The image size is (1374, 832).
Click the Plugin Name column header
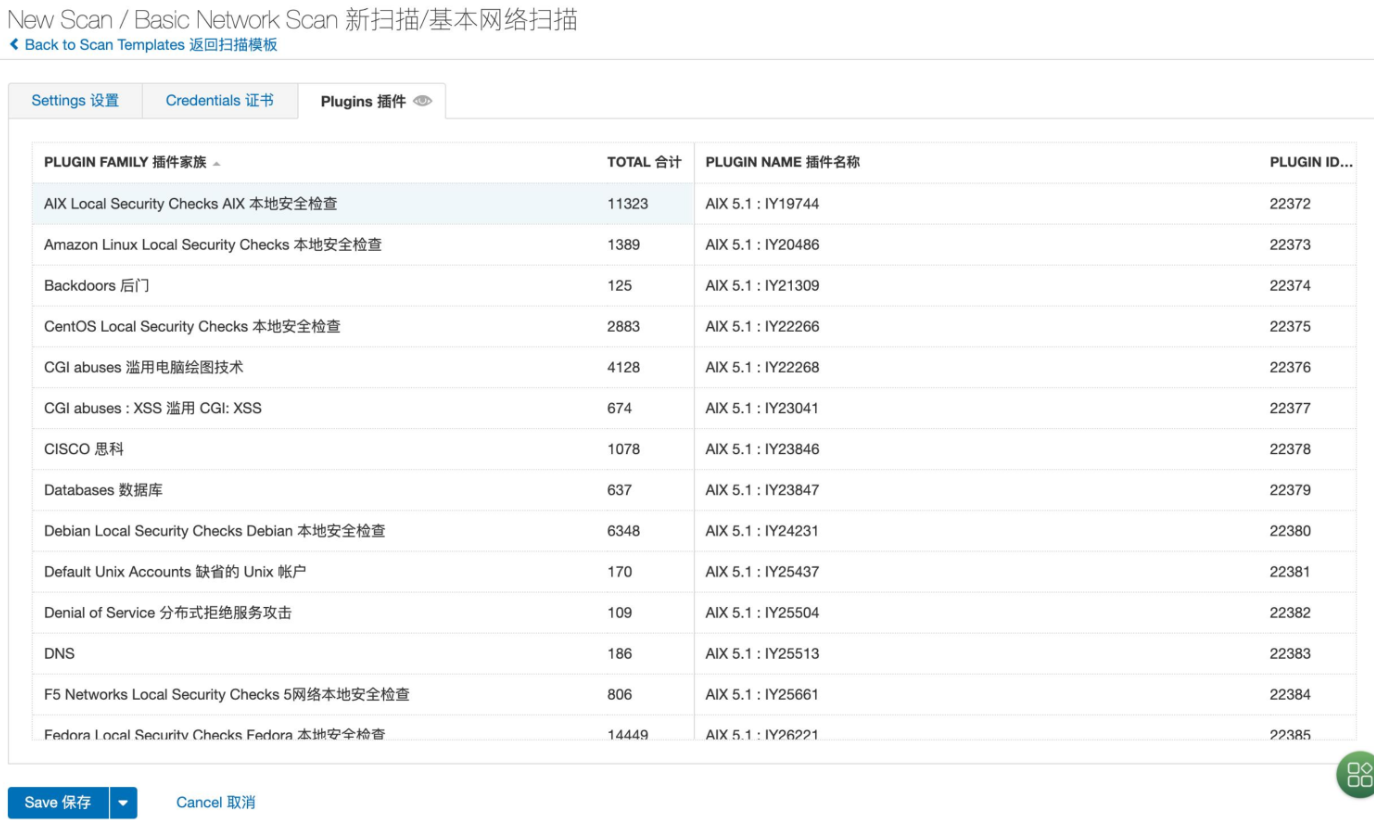[782, 162]
